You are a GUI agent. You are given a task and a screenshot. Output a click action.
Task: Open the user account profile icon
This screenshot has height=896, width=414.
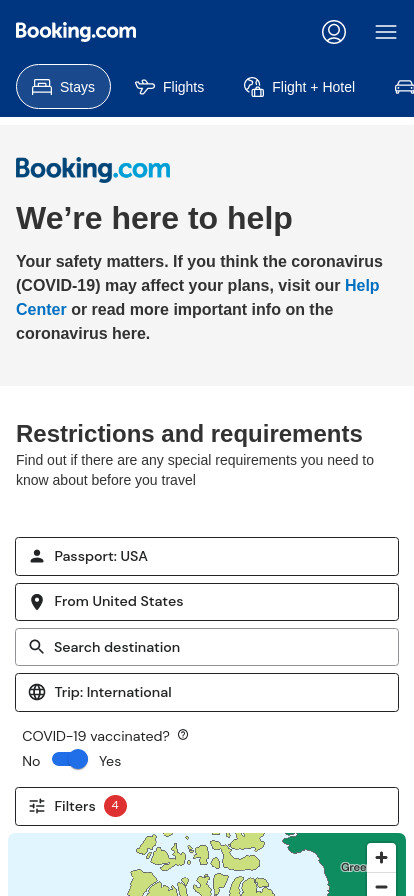click(334, 32)
